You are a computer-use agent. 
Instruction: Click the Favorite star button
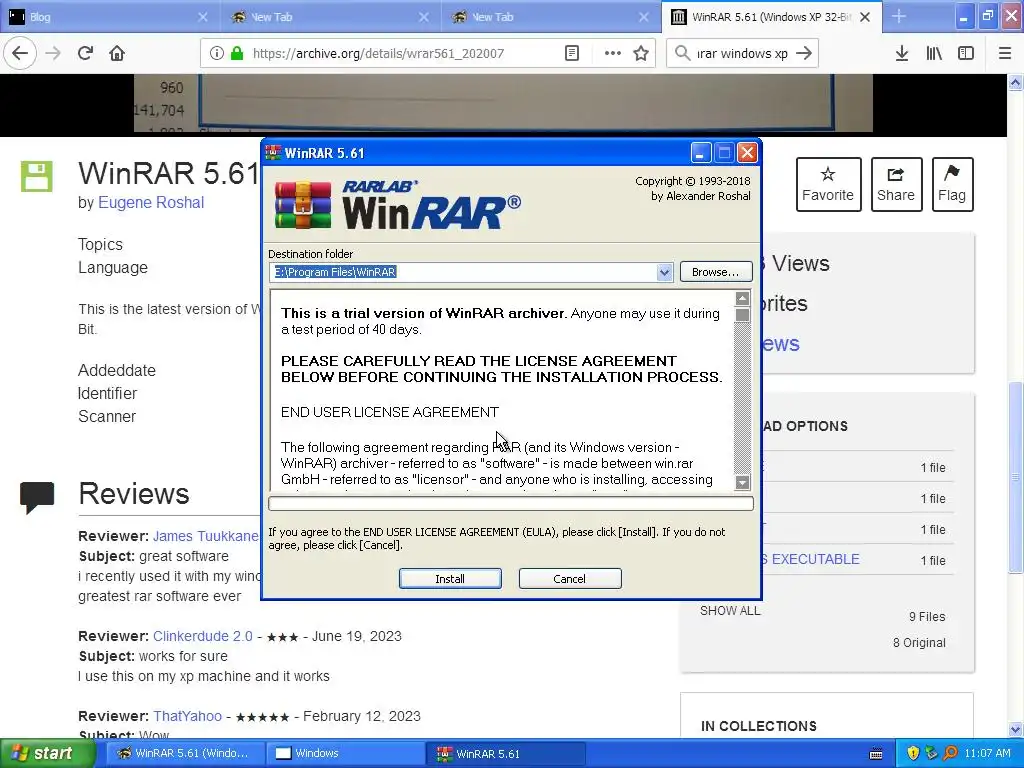(x=827, y=184)
